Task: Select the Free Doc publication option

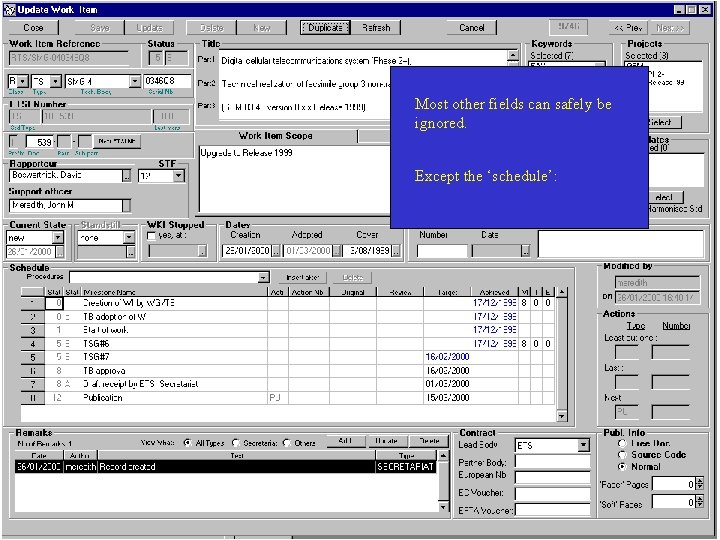Action: pyautogui.click(x=622, y=443)
